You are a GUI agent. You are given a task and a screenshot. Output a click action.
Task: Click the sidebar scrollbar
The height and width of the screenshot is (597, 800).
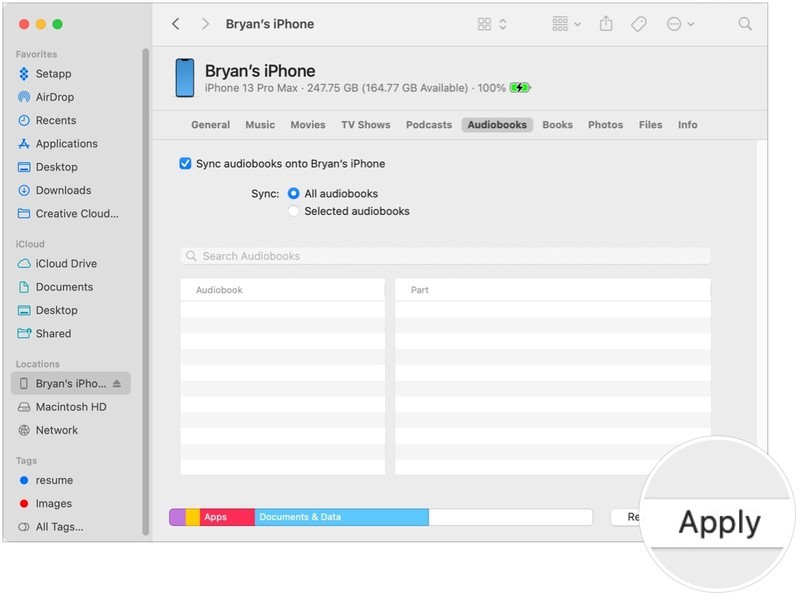(x=145, y=291)
